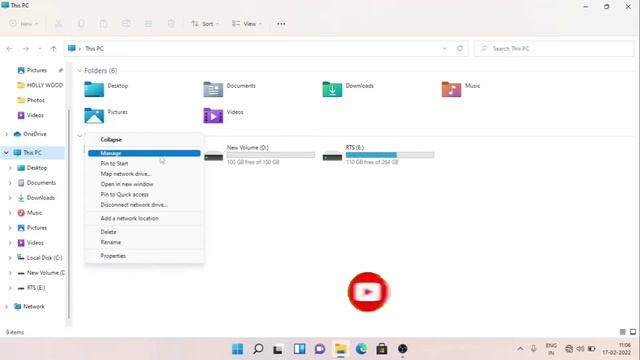Open the clock and date 17-02-2022
640x360 pixels.
pyautogui.click(x=617, y=349)
